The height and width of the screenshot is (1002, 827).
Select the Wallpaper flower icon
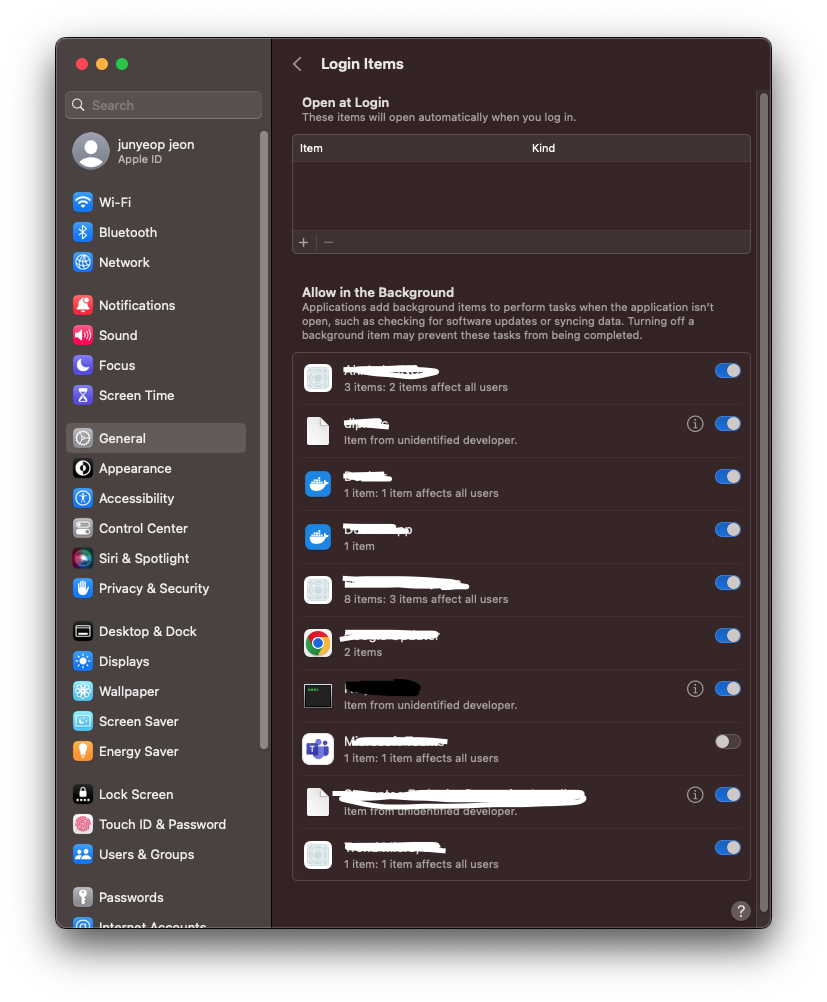[x=83, y=691]
